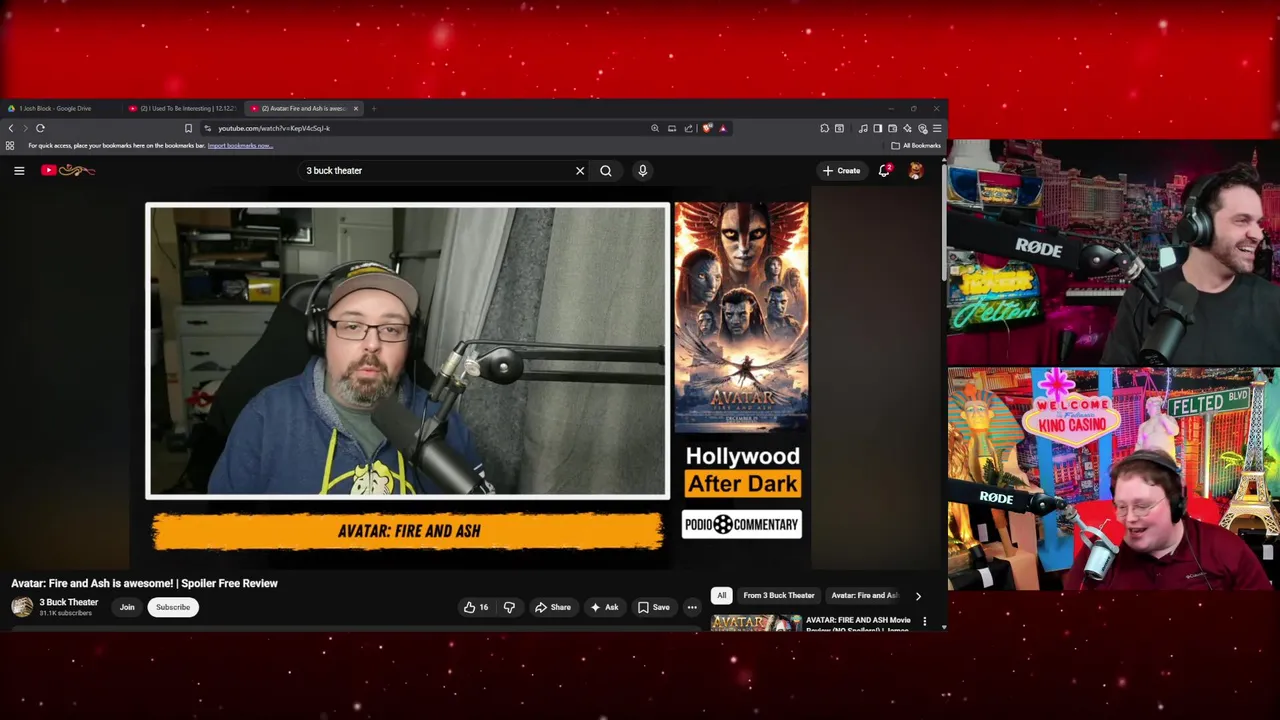
Task: Click the Ask button
Action: tap(604, 607)
